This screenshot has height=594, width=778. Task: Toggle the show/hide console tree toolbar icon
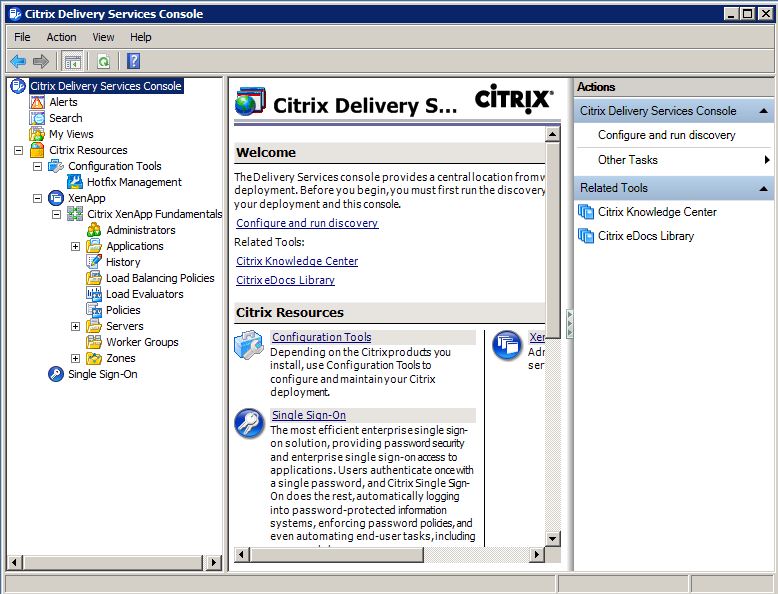(72, 62)
